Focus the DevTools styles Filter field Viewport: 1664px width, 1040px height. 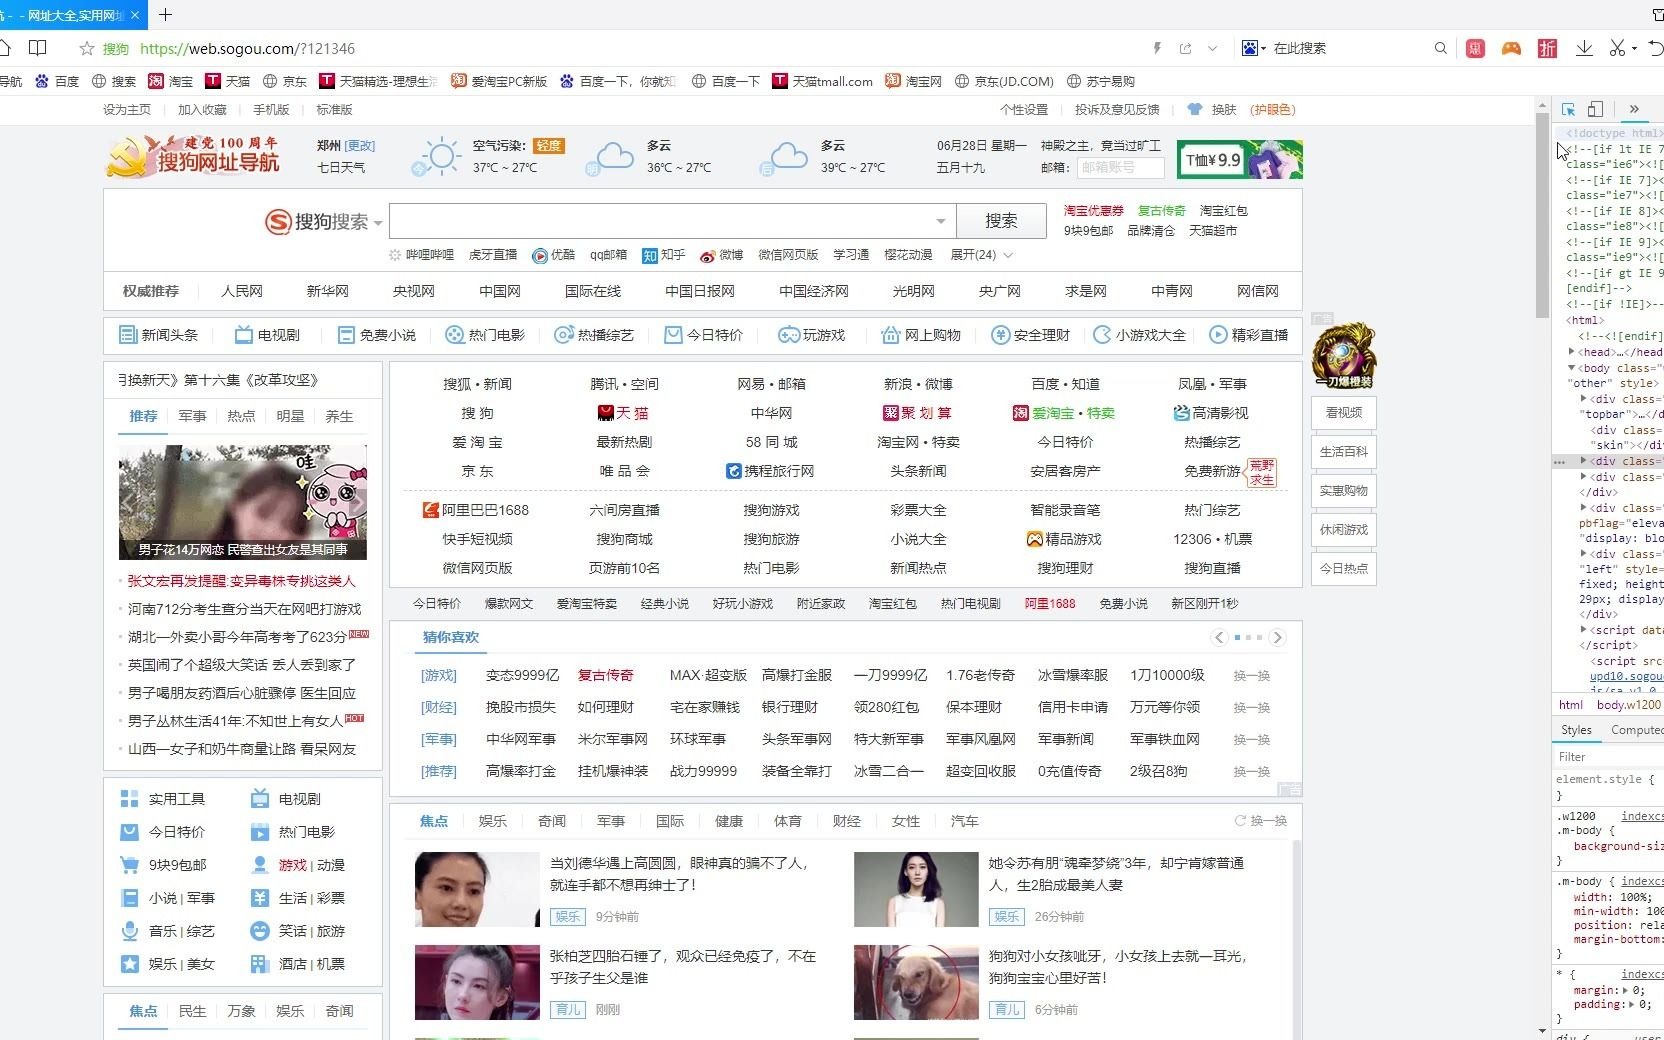pyautogui.click(x=1608, y=757)
